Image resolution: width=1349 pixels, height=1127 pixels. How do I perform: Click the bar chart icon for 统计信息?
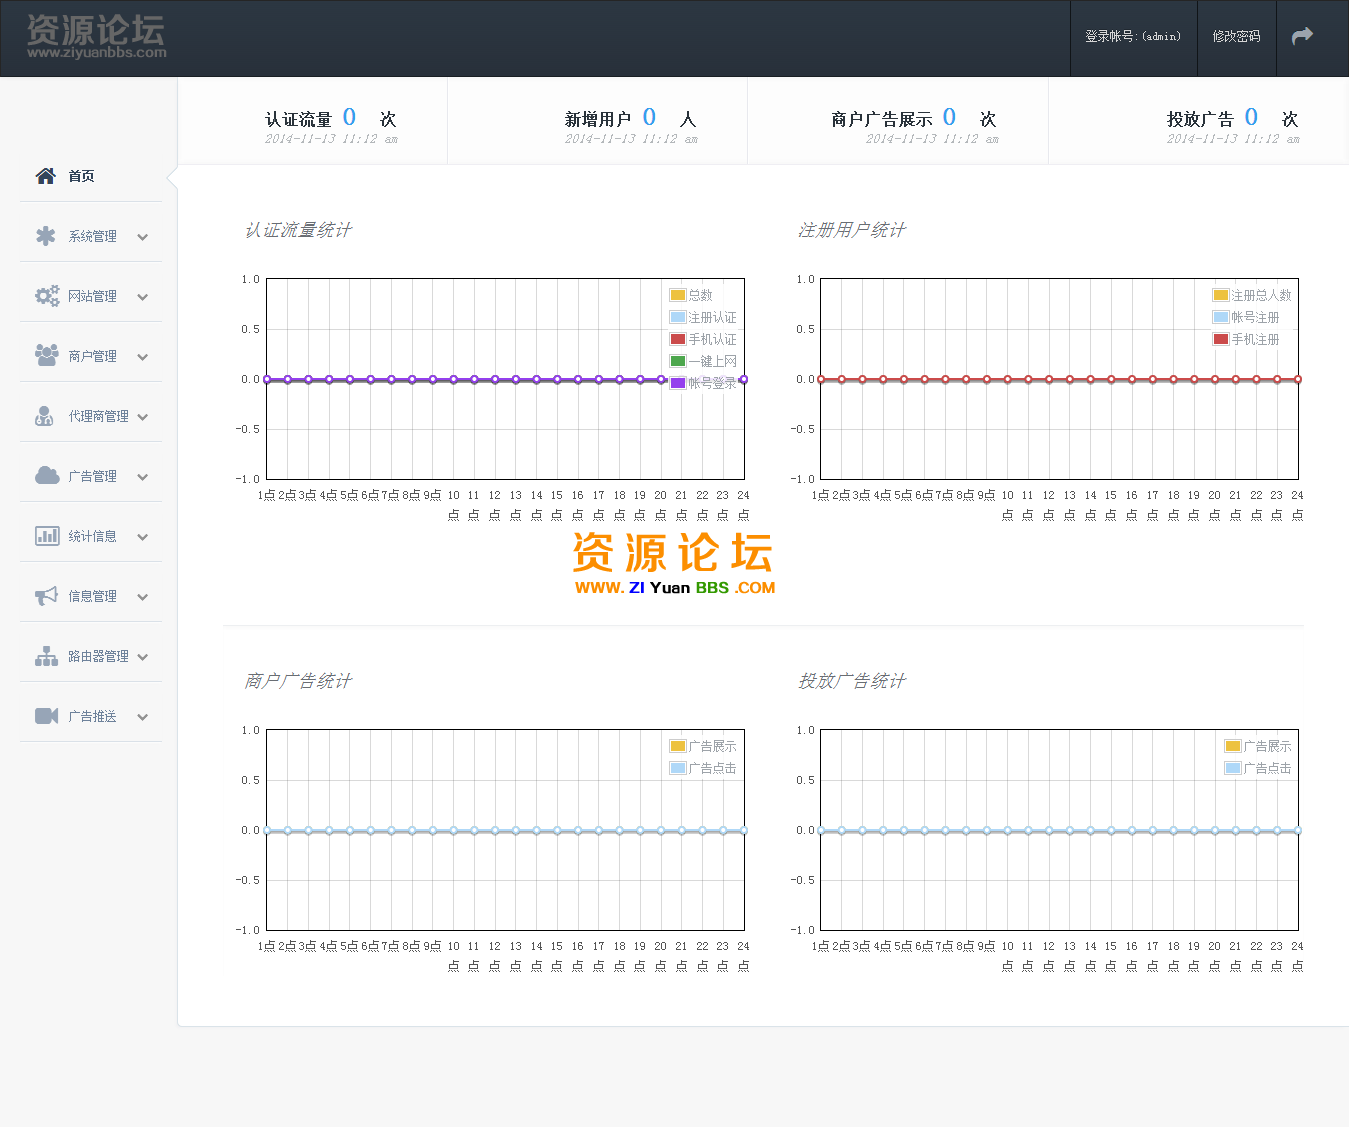click(47, 536)
